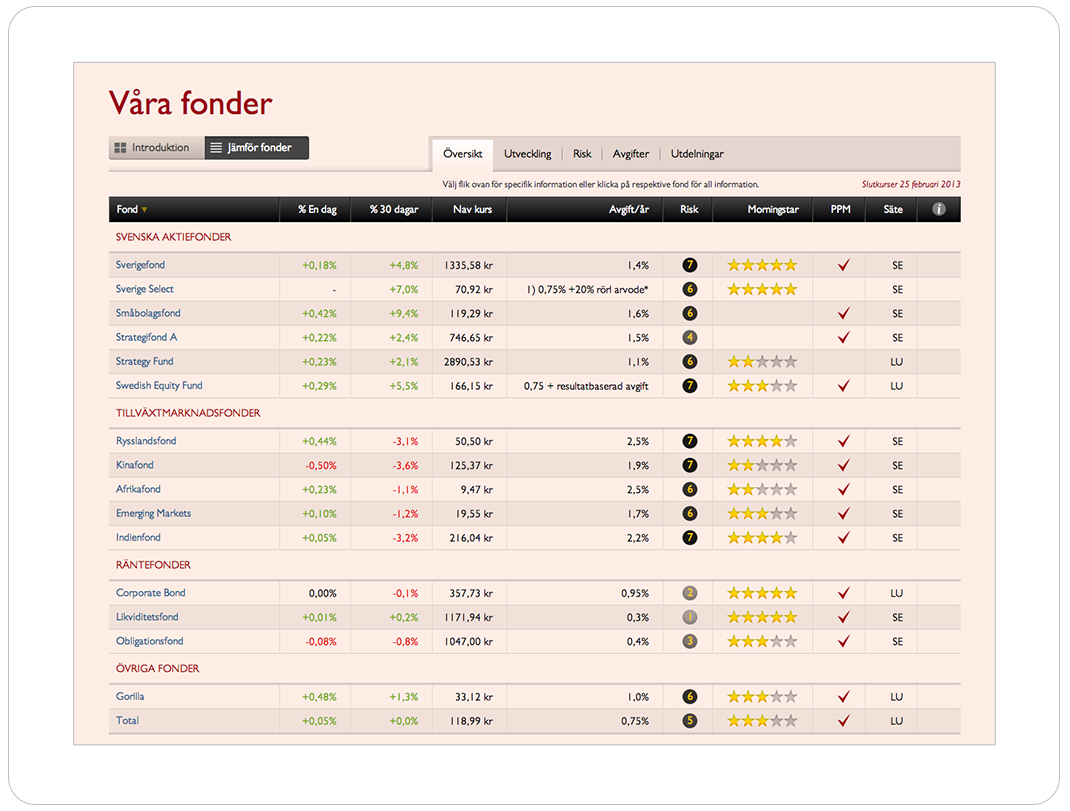
Task: Click risk badge 2 for Corporate Bond
Action: (x=690, y=593)
